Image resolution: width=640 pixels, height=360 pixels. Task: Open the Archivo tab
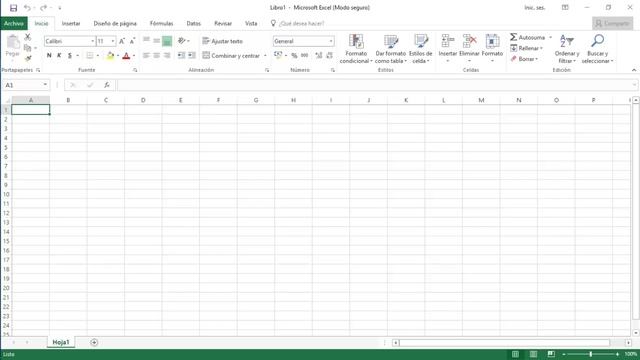[14, 24]
